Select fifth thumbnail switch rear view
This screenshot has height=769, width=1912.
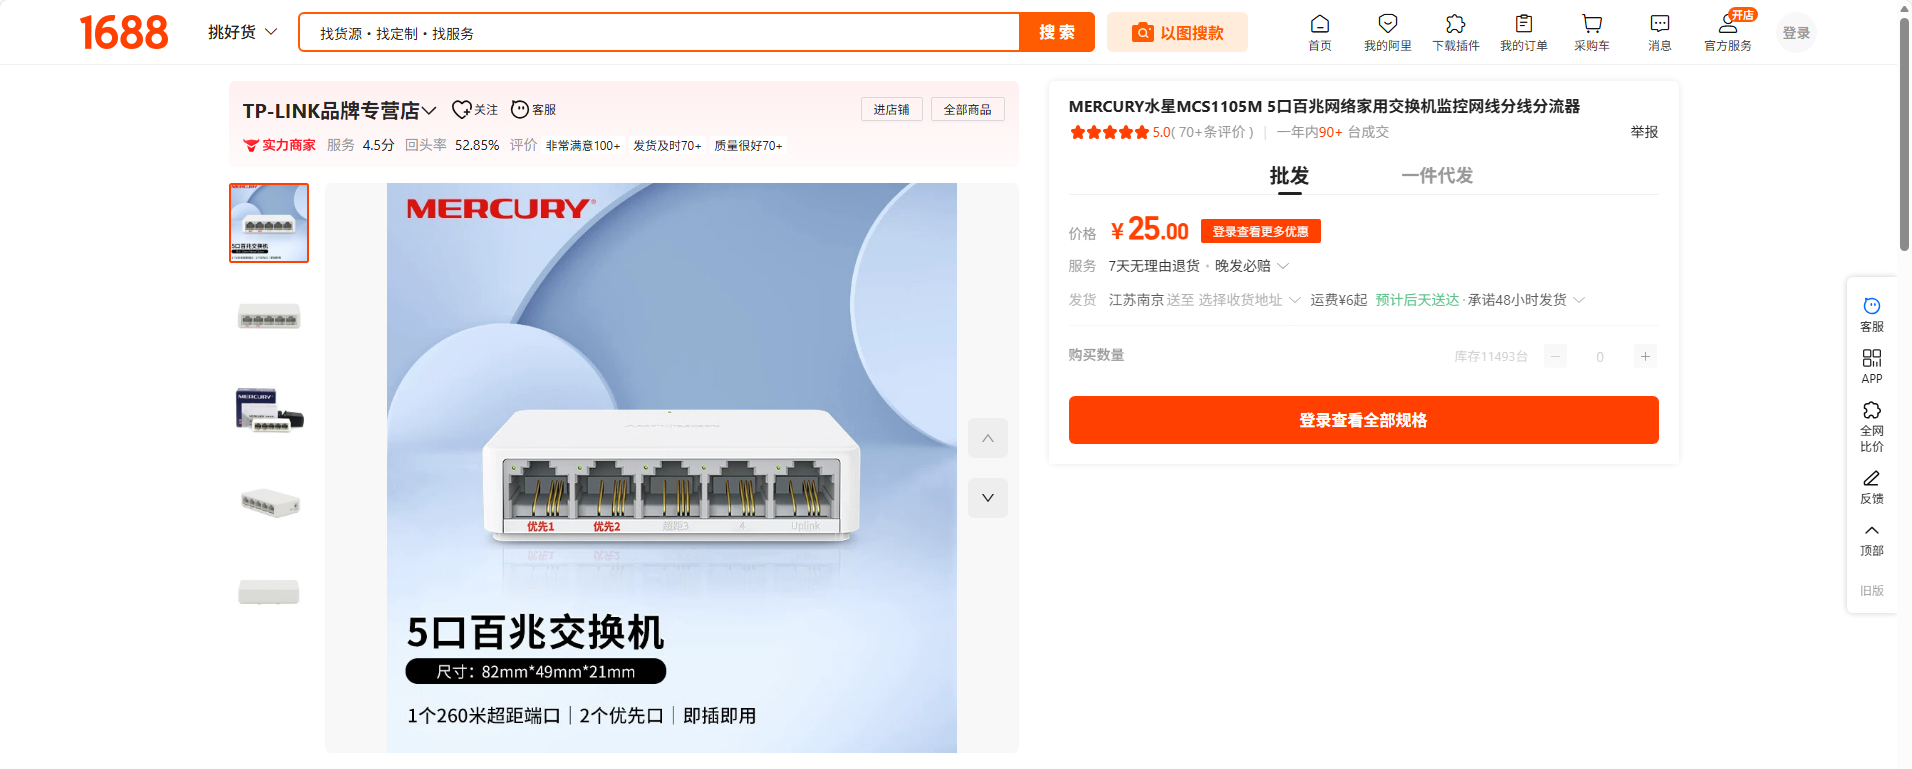pos(269,593)
